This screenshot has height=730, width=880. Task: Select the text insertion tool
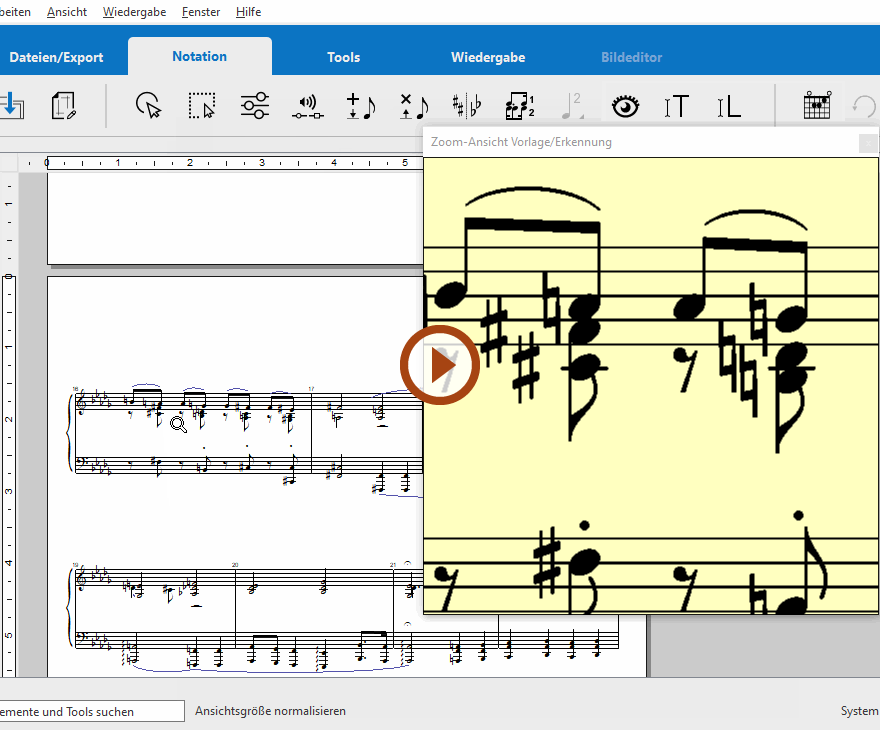point(677,105)
